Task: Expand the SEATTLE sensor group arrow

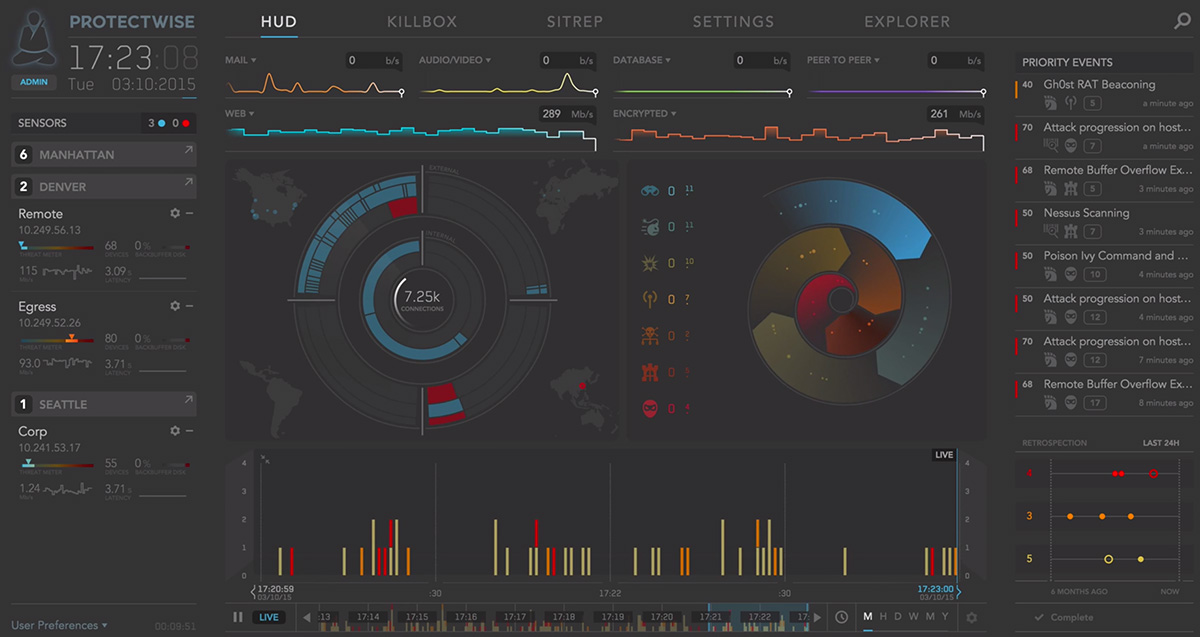Action: (188, 400)
